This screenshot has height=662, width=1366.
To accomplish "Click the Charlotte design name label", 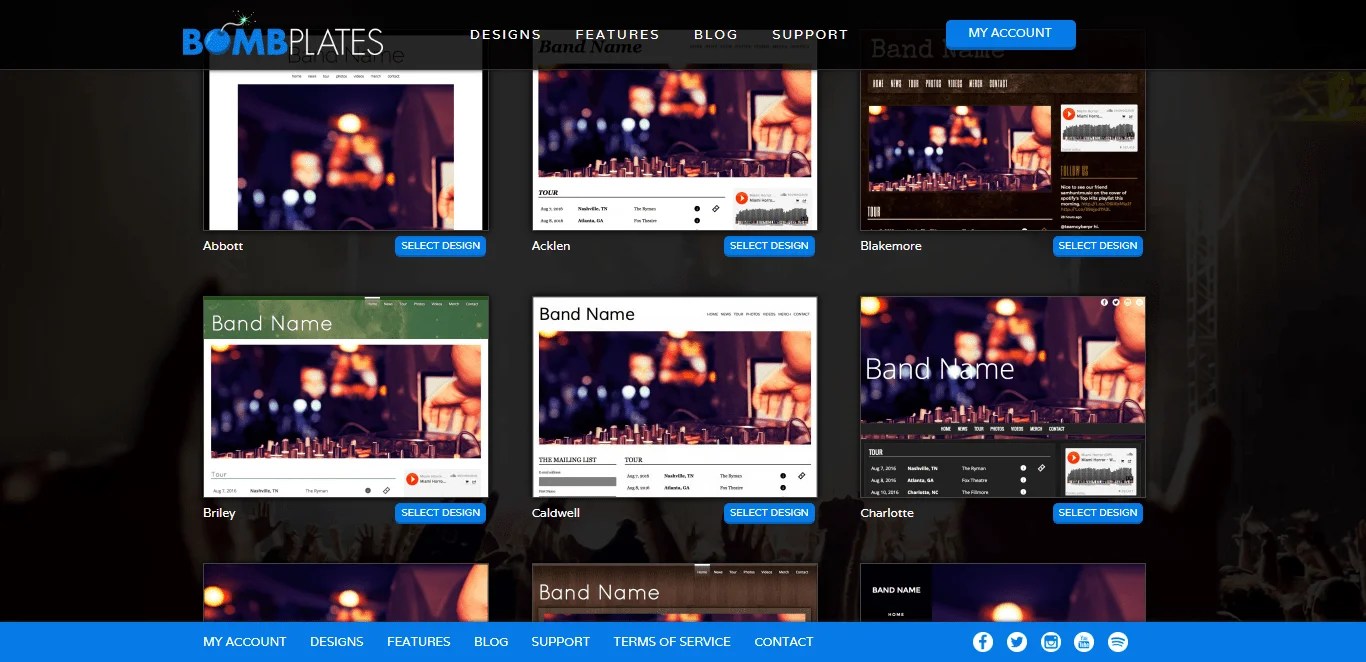I will (887, 513).
